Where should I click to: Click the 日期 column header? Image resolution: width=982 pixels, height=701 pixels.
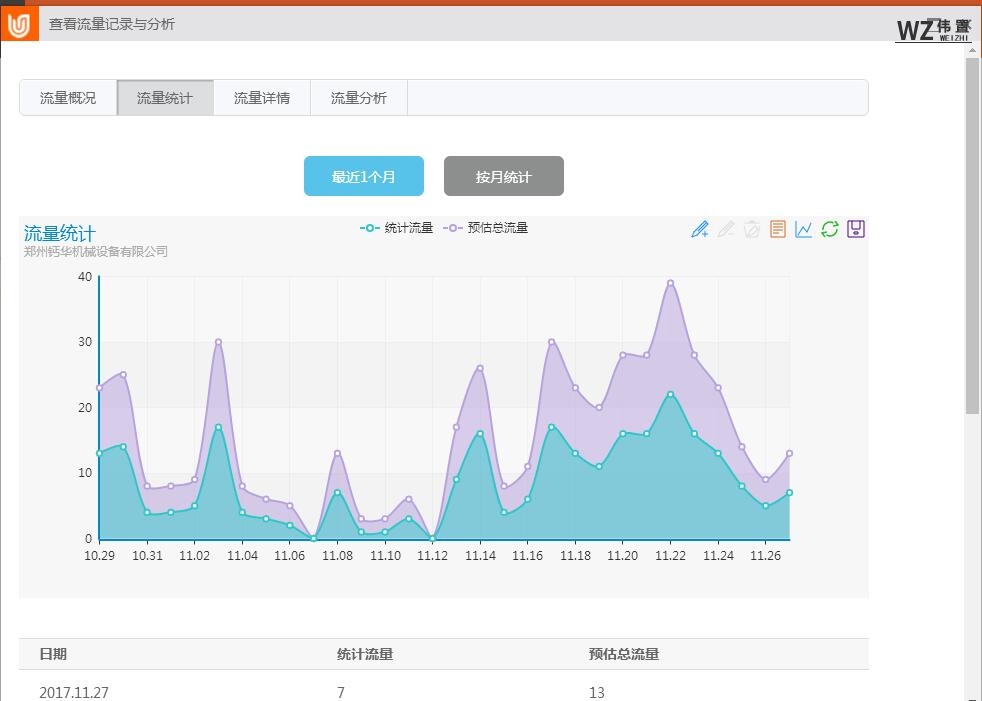pos(53,654)
